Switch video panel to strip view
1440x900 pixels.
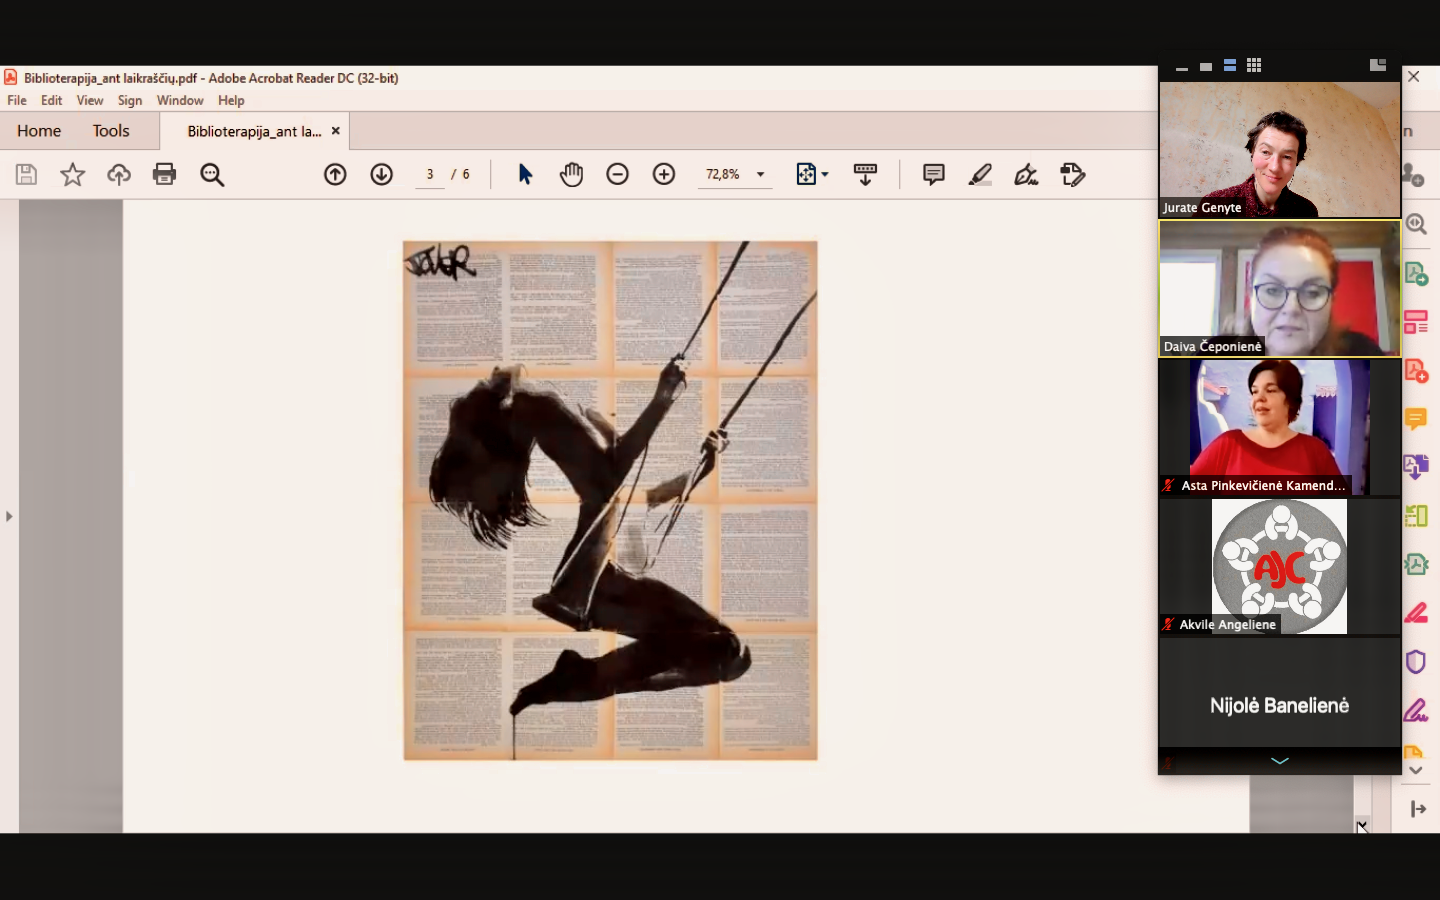pyautogui.click(x=1230, y=65)
